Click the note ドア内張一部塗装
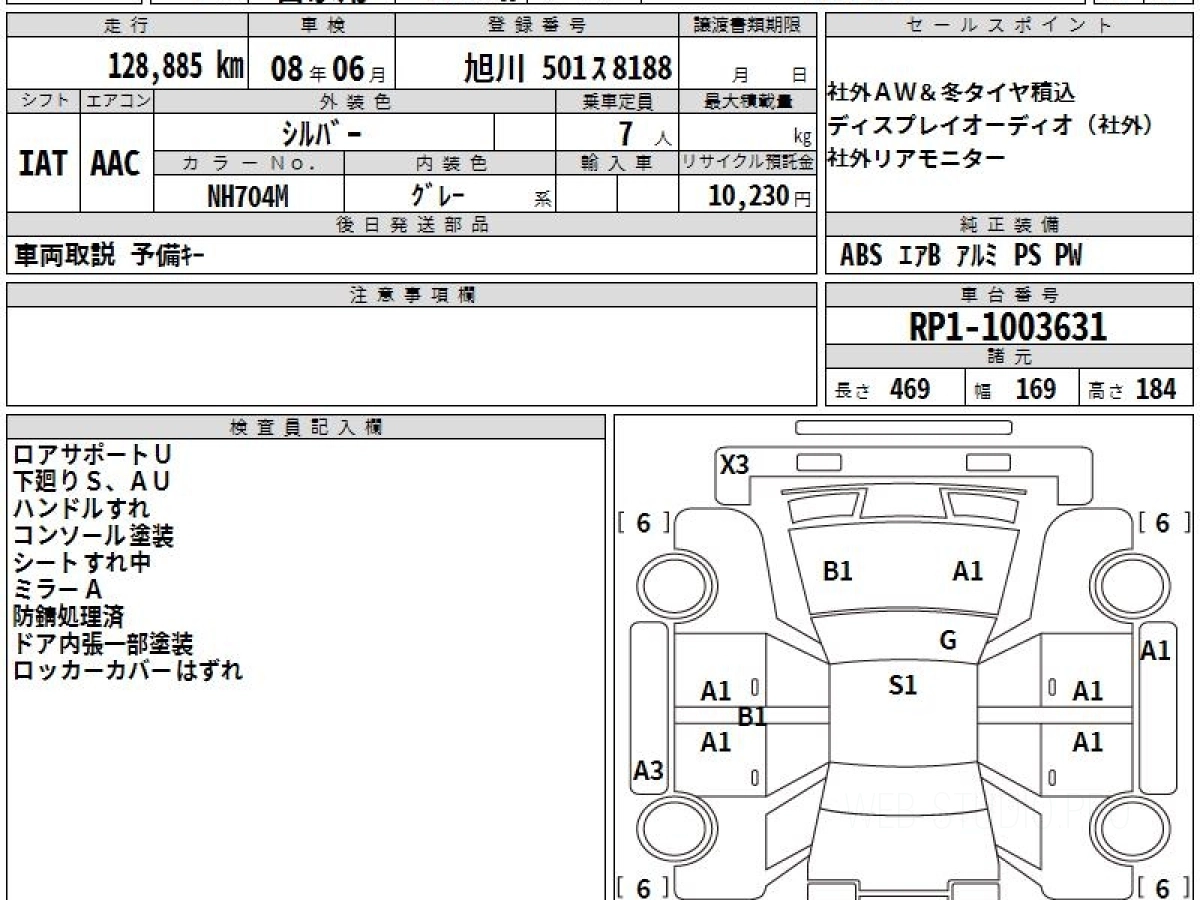This screenshot has width=1200, height=900. [x=104, y=643]
